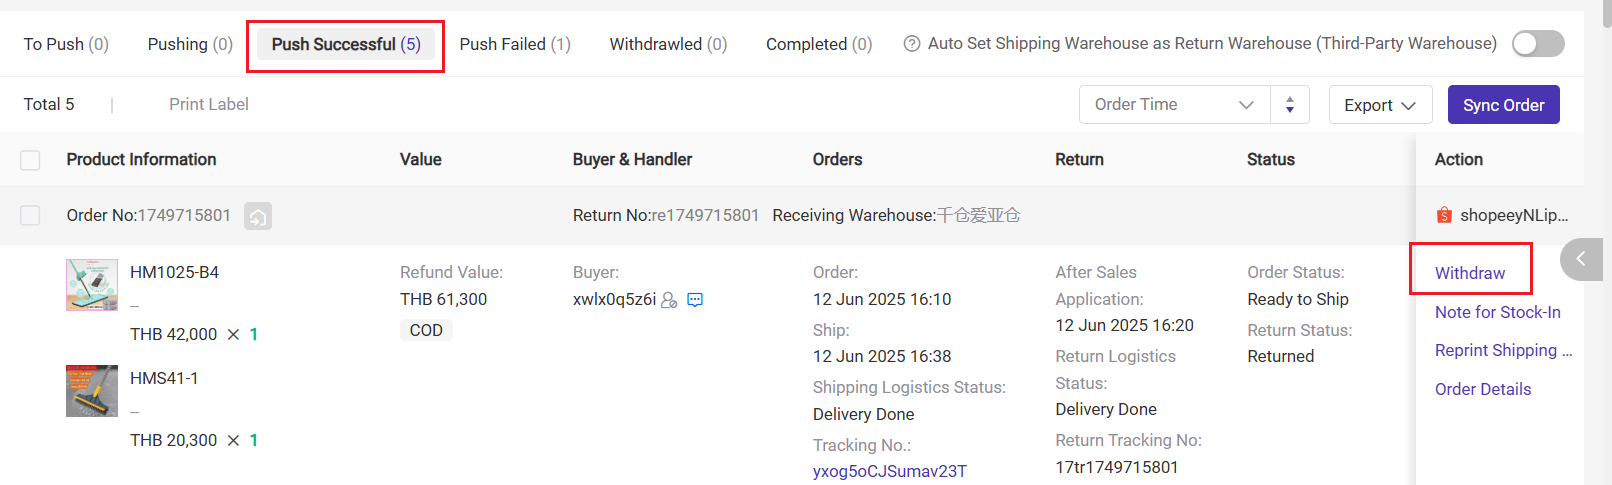
Task: Open the Order Time sort dropdown
Action: (1175, 105)
